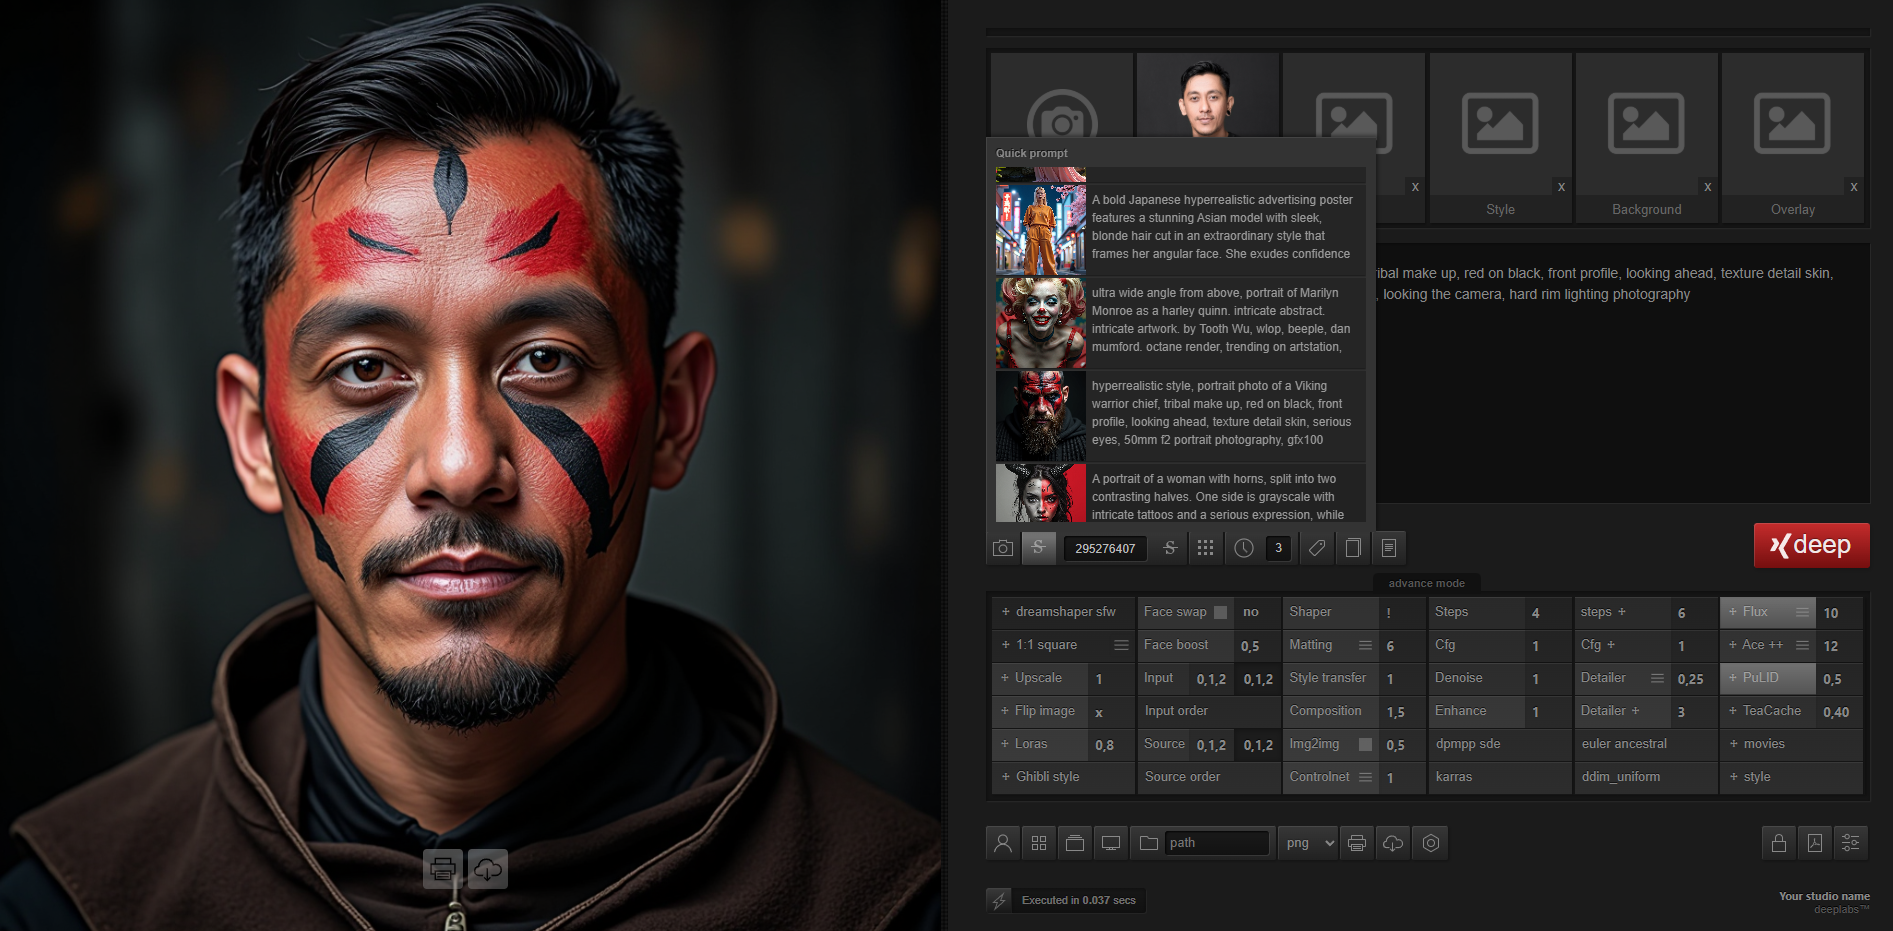Click the cloud download icon in bottom toolbar

tap(1393, 843)
